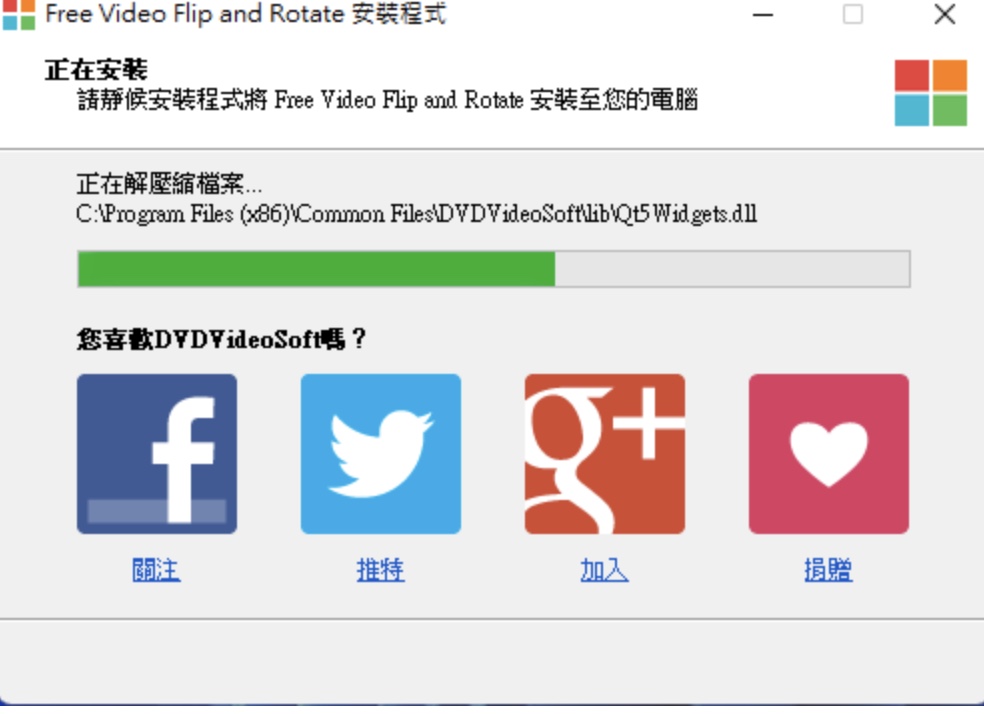The height and width of the screenshot is (714, 984).
Task: Click the DVDVideoSoft logo in header
Action: point(931,93)
